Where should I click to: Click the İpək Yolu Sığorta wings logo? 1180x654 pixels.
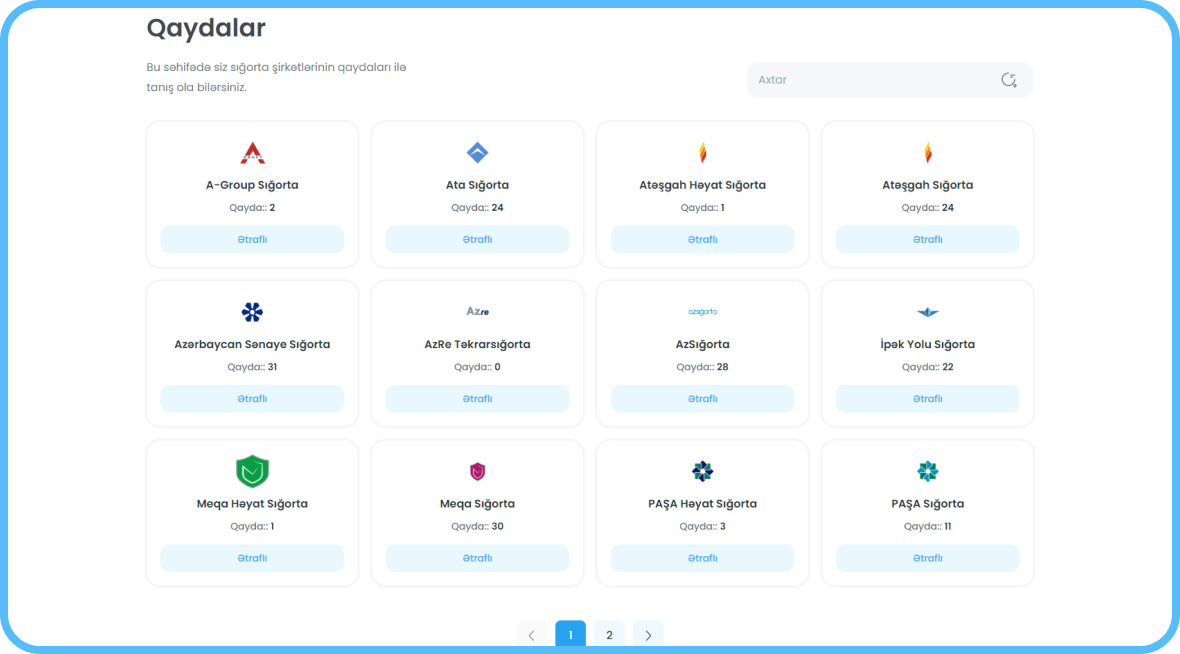[x=927, y=312]
